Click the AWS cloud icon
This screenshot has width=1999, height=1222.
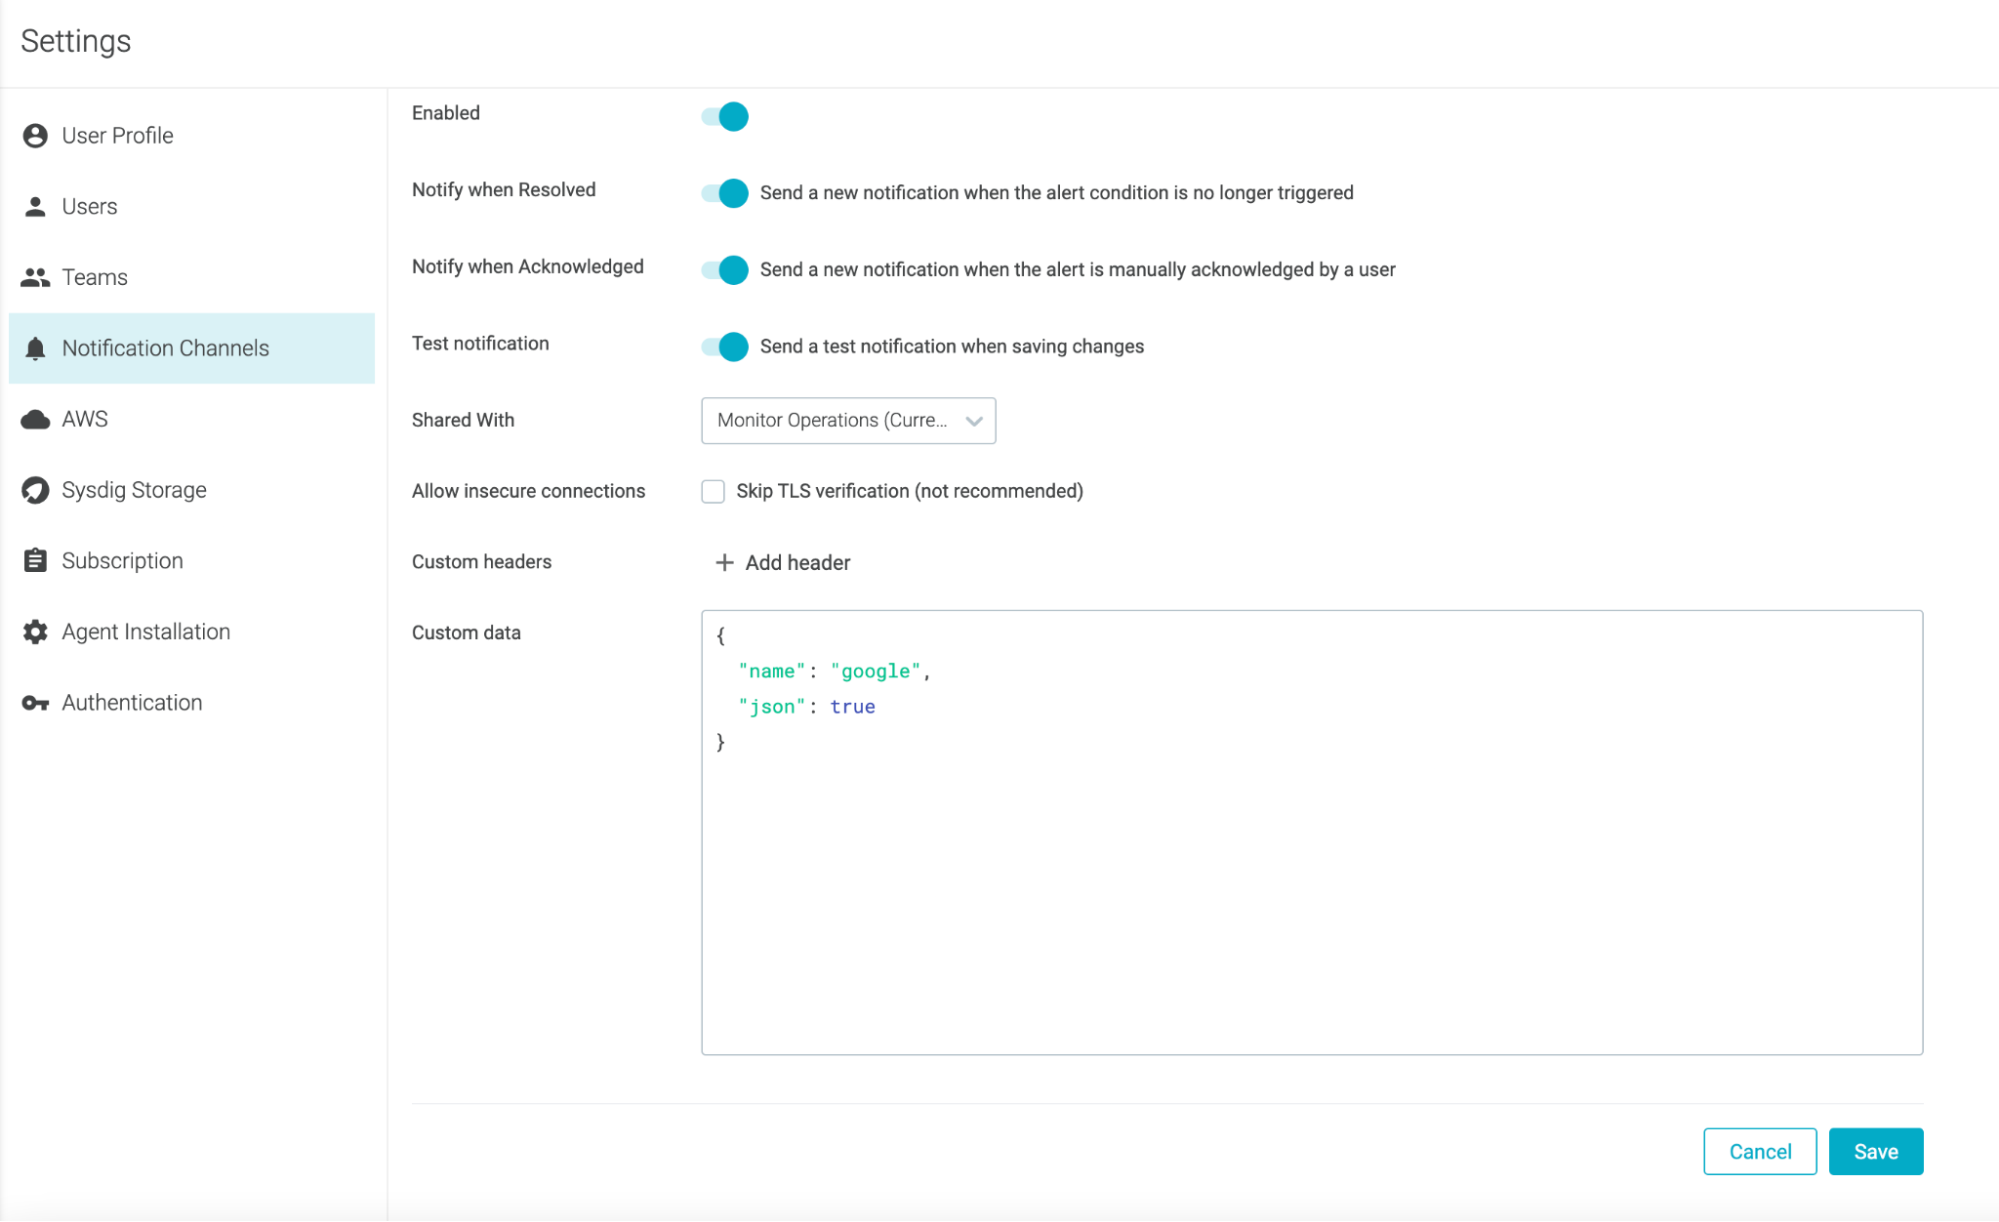36,419
